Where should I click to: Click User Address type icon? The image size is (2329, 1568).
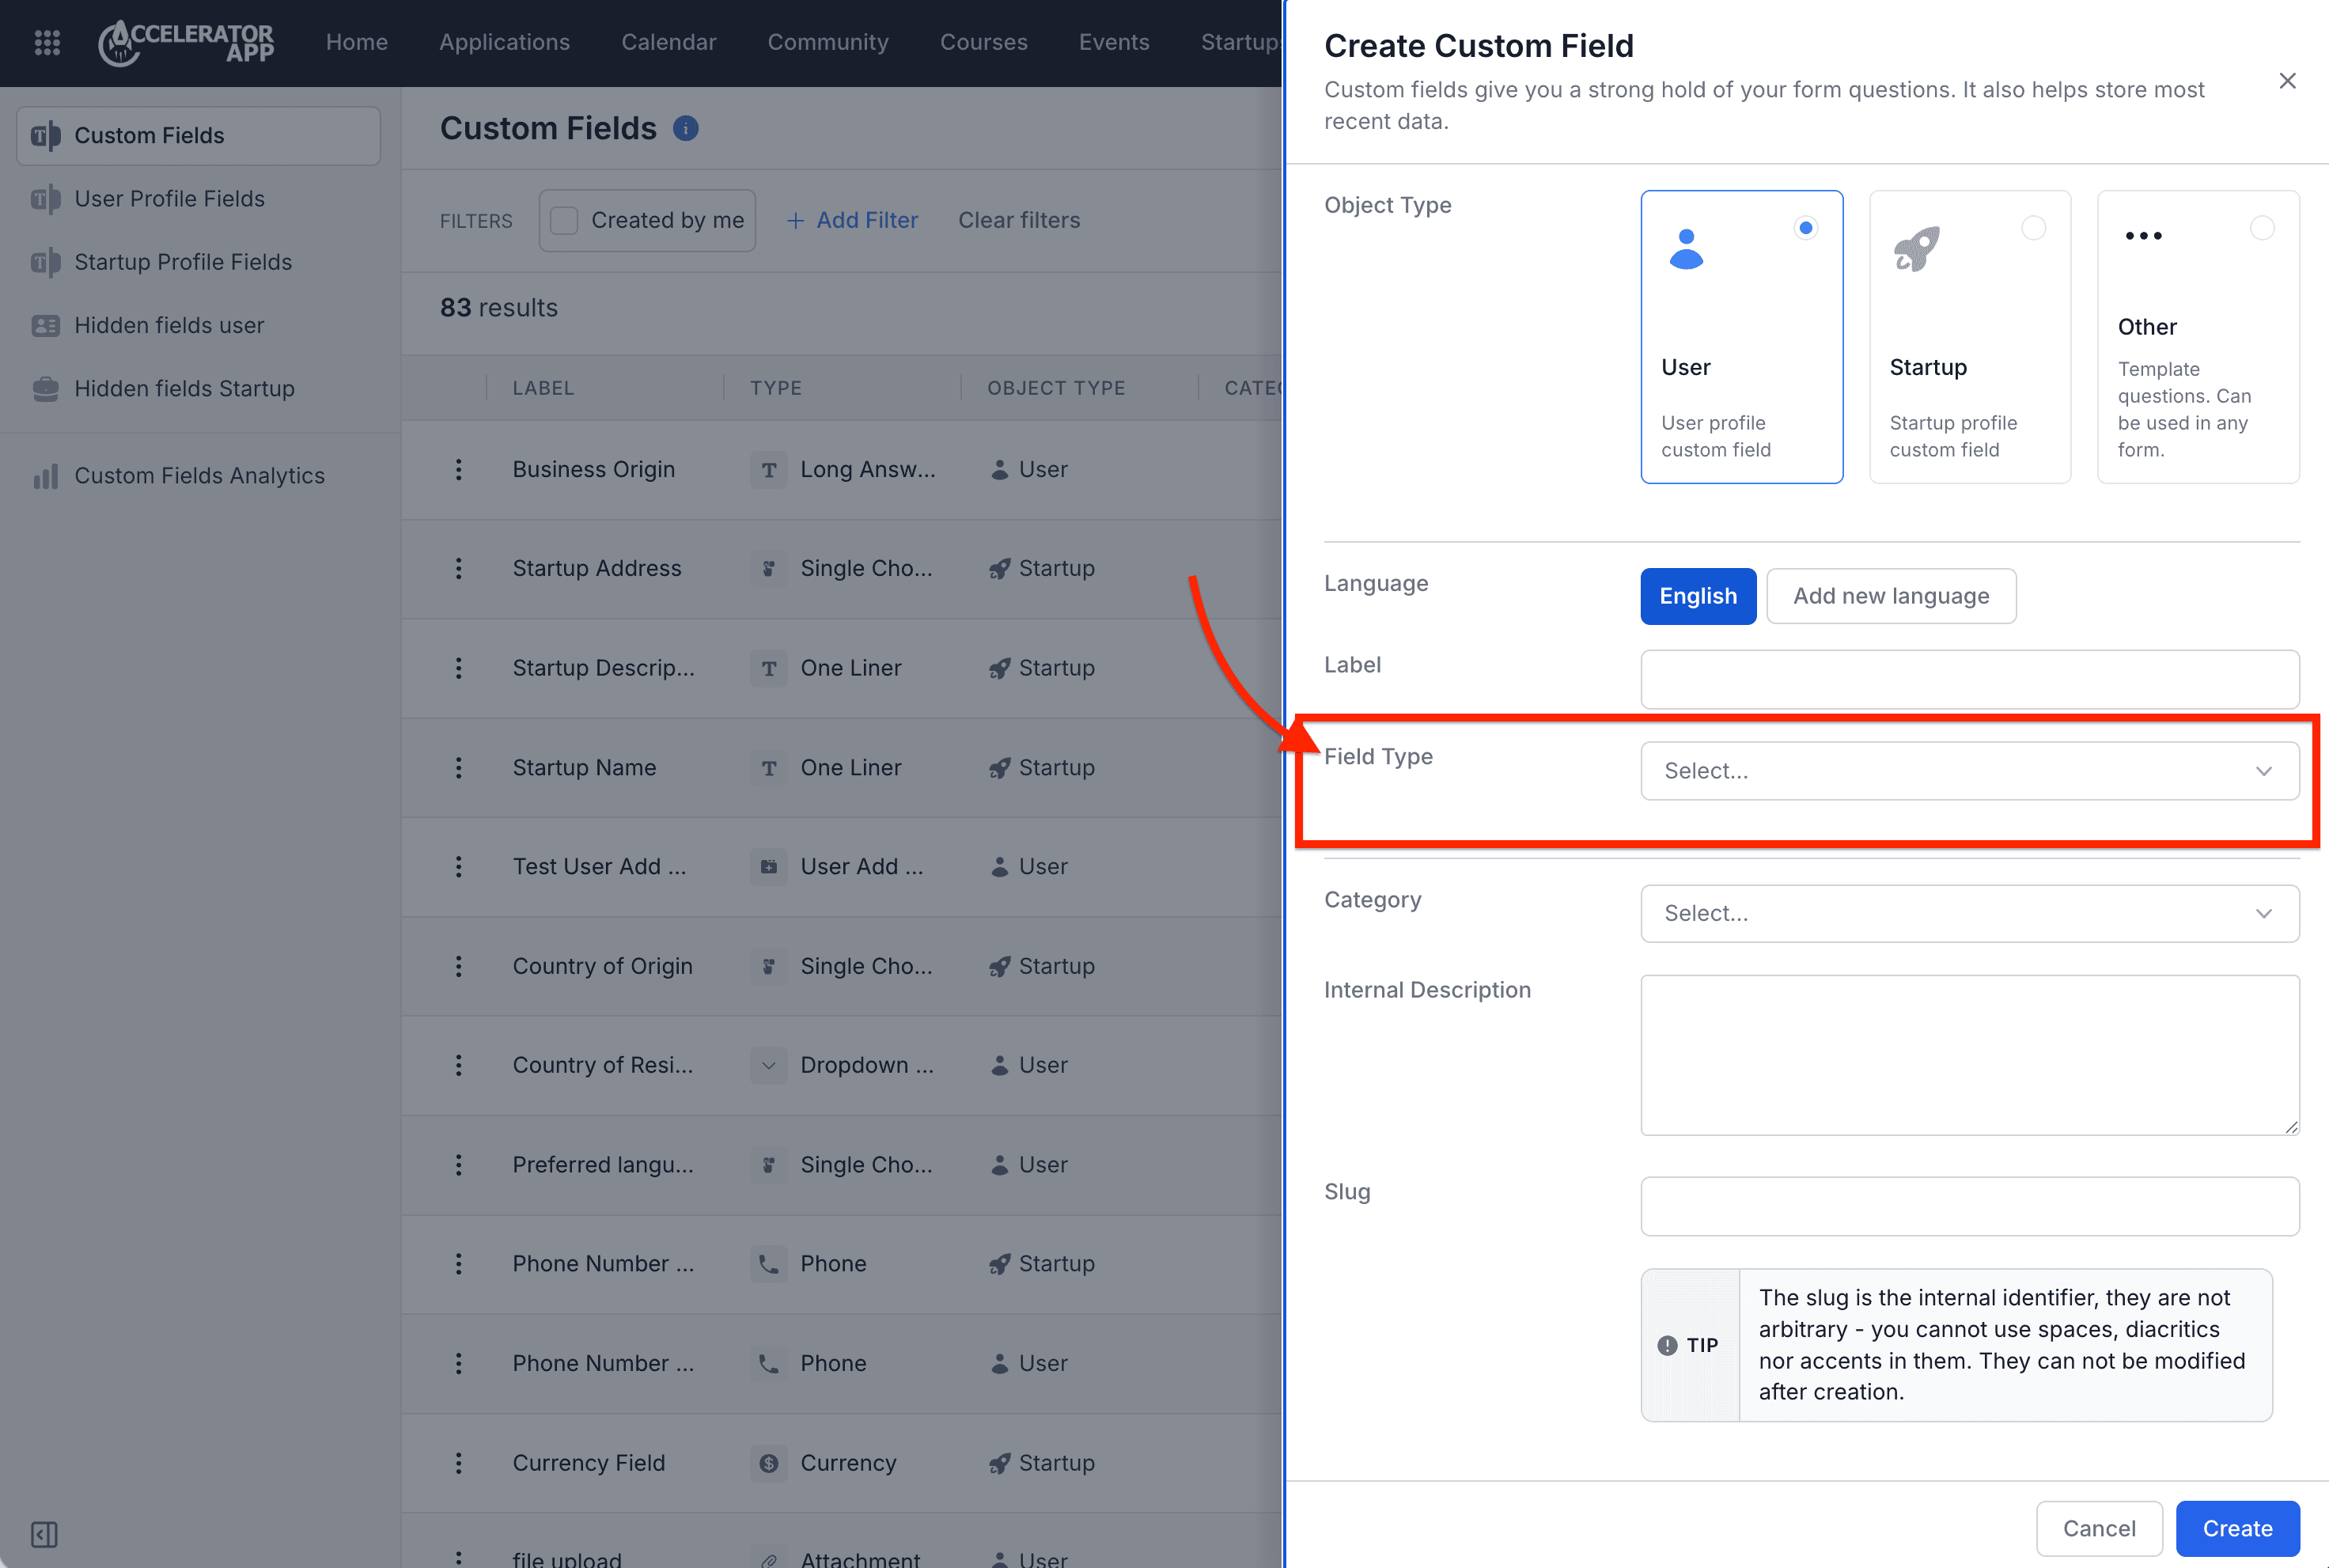pyautogui.click(x=768, y=866)
